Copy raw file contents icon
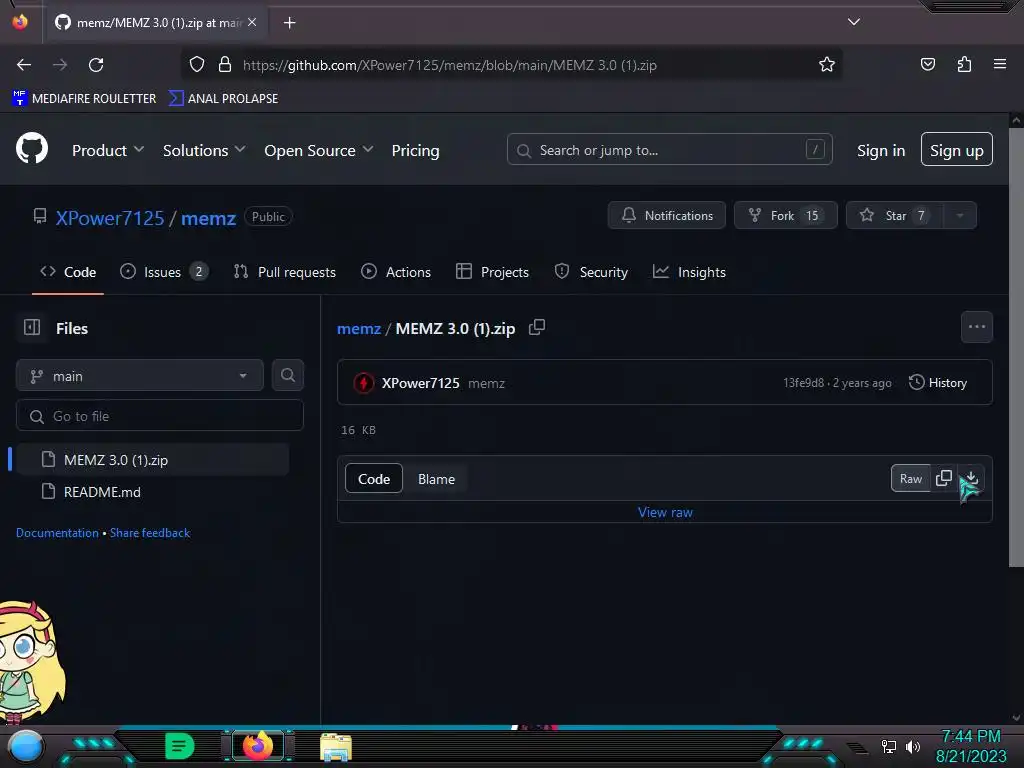Screen dimensions: 1024x768 click(944, 478)
